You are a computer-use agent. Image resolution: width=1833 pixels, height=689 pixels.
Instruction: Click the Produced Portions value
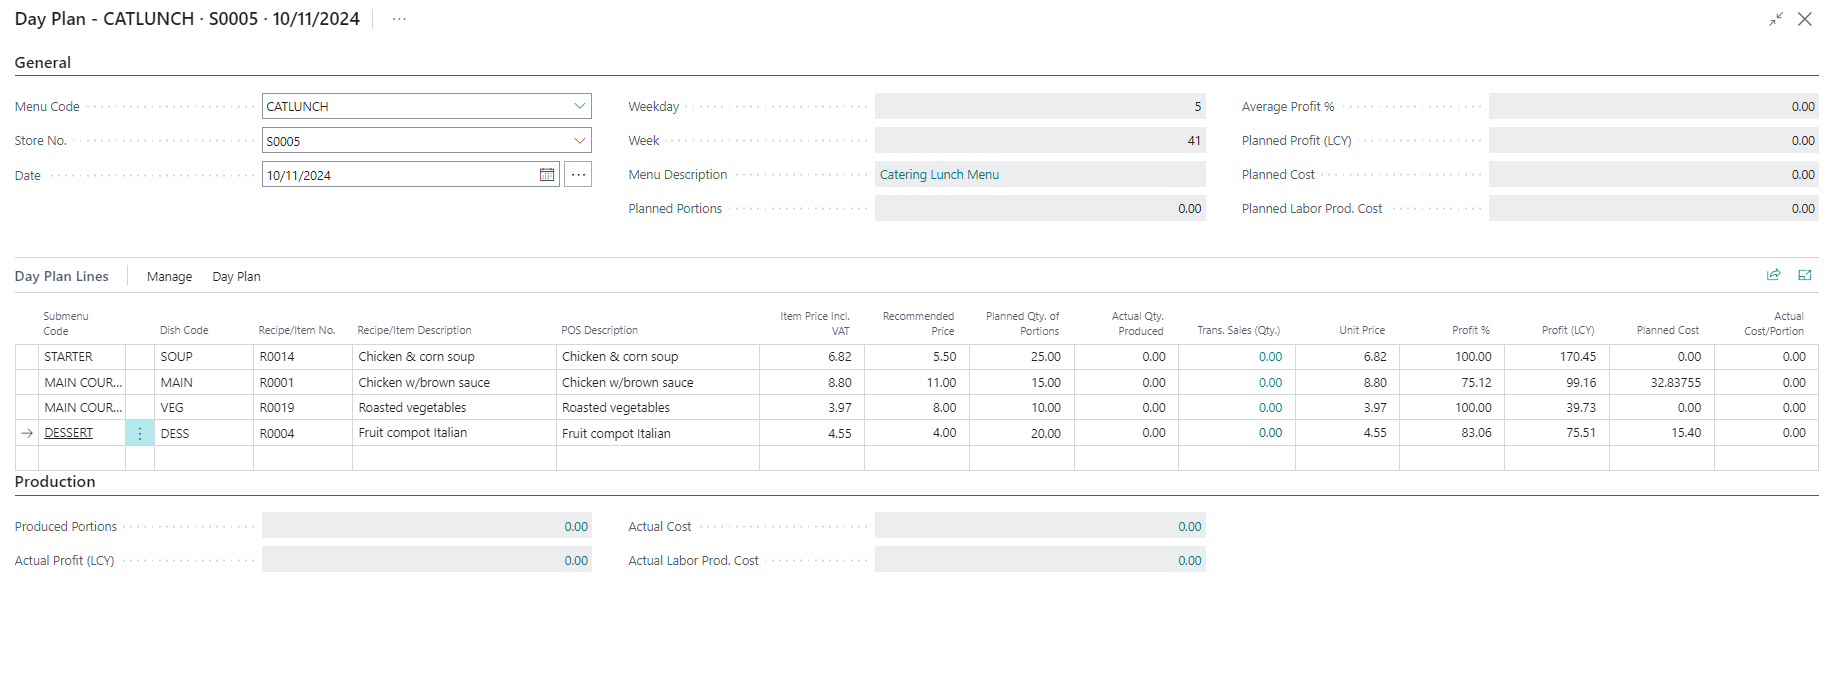[x=576, y=527]
